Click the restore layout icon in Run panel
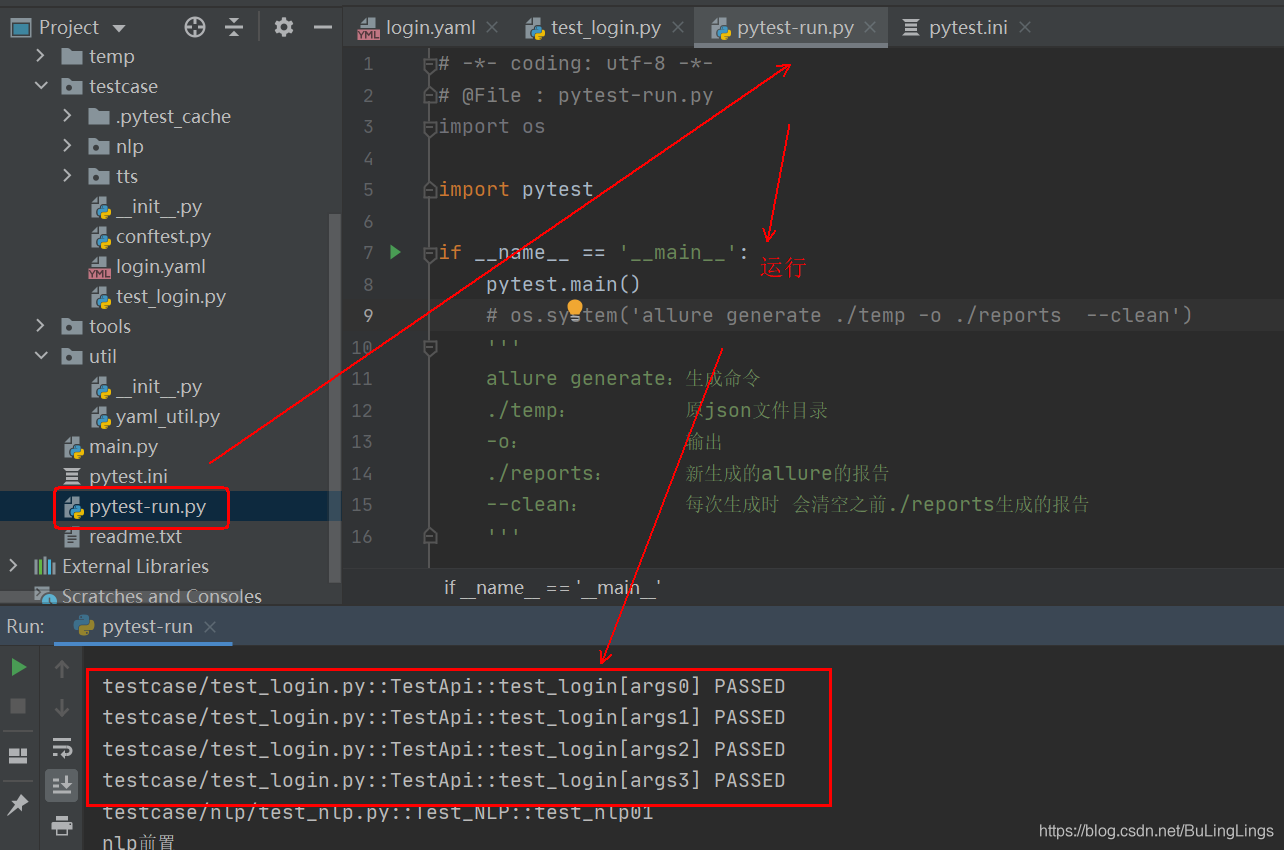This screenshot has height=850, width=1284. pos(18,756)
